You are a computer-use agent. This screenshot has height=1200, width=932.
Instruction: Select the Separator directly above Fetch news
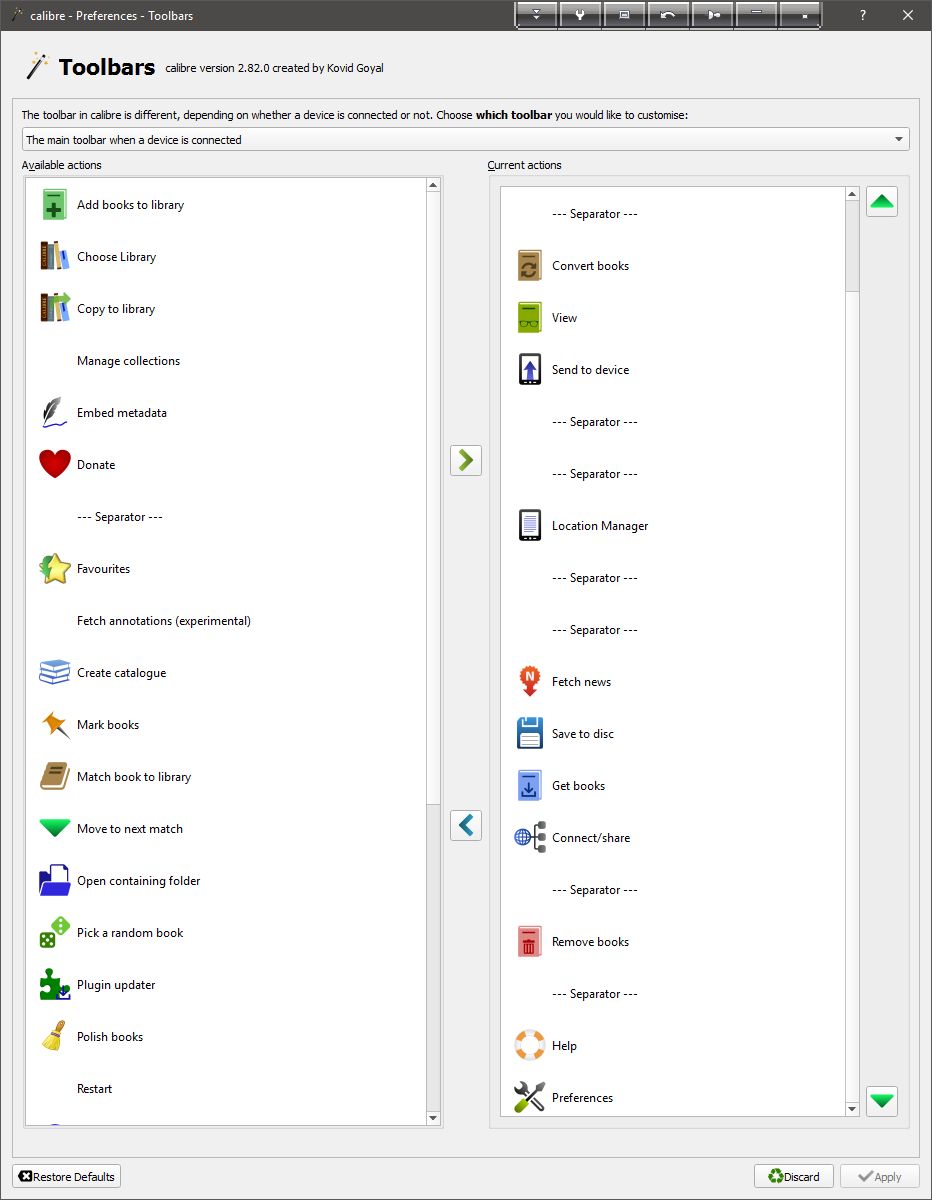pyautogui.click(x=673, y=630)
